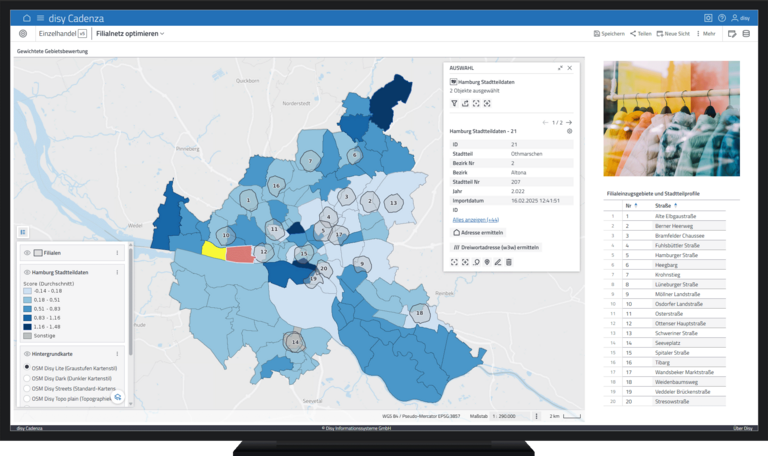This screenshot has width=768, height=456.
Task: Click the pencil edit icon in Auswahl
Action: pos(498,262)
